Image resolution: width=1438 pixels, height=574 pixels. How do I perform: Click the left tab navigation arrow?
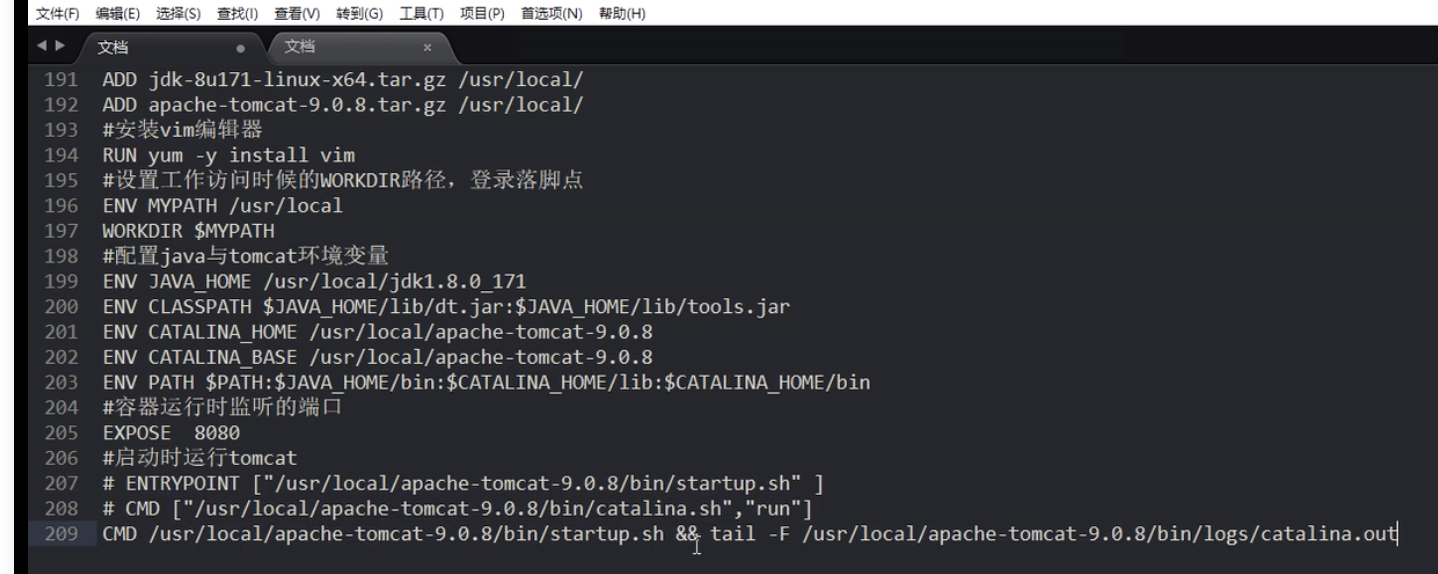tap(42, 47)
